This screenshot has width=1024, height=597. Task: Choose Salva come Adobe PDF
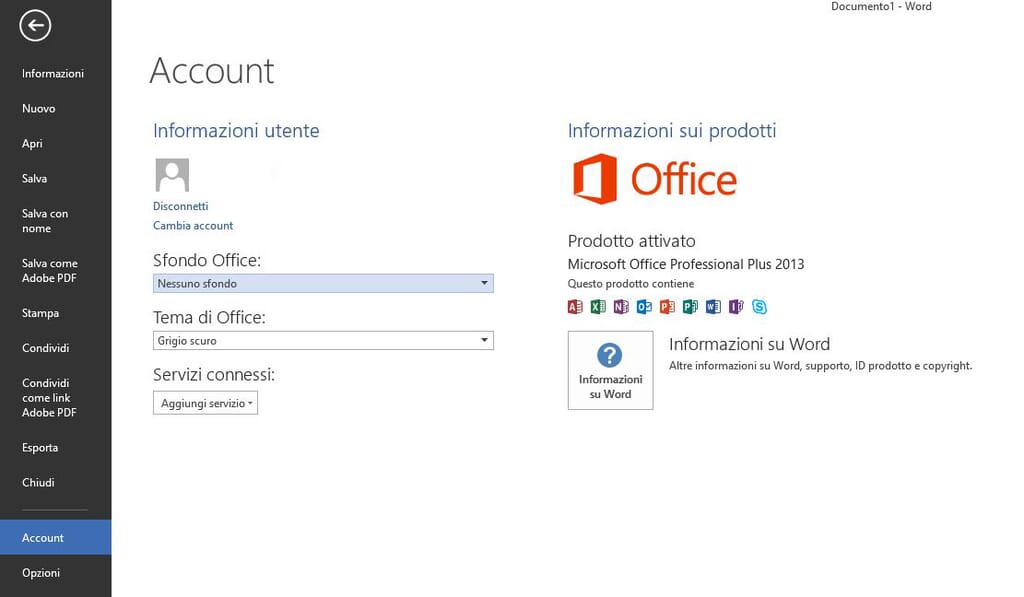click(50, 271)
